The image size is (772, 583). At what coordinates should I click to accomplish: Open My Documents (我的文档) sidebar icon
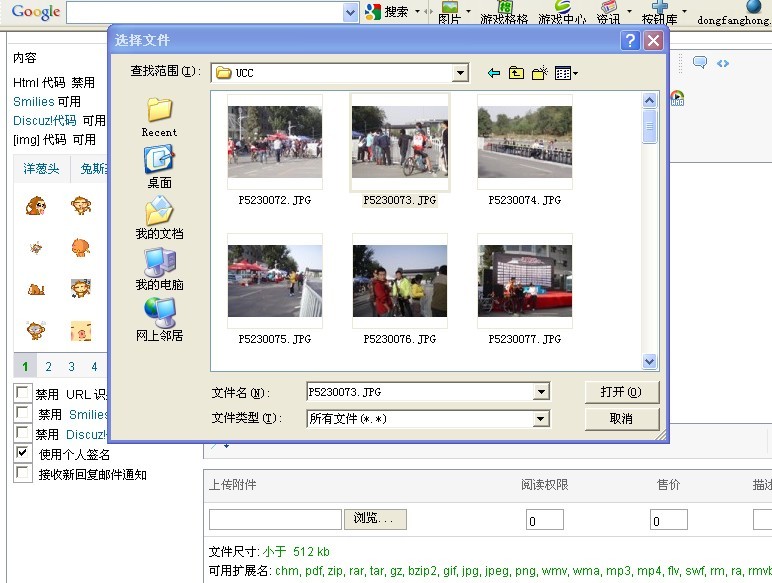pyautogui.click(x=159, y=217)
